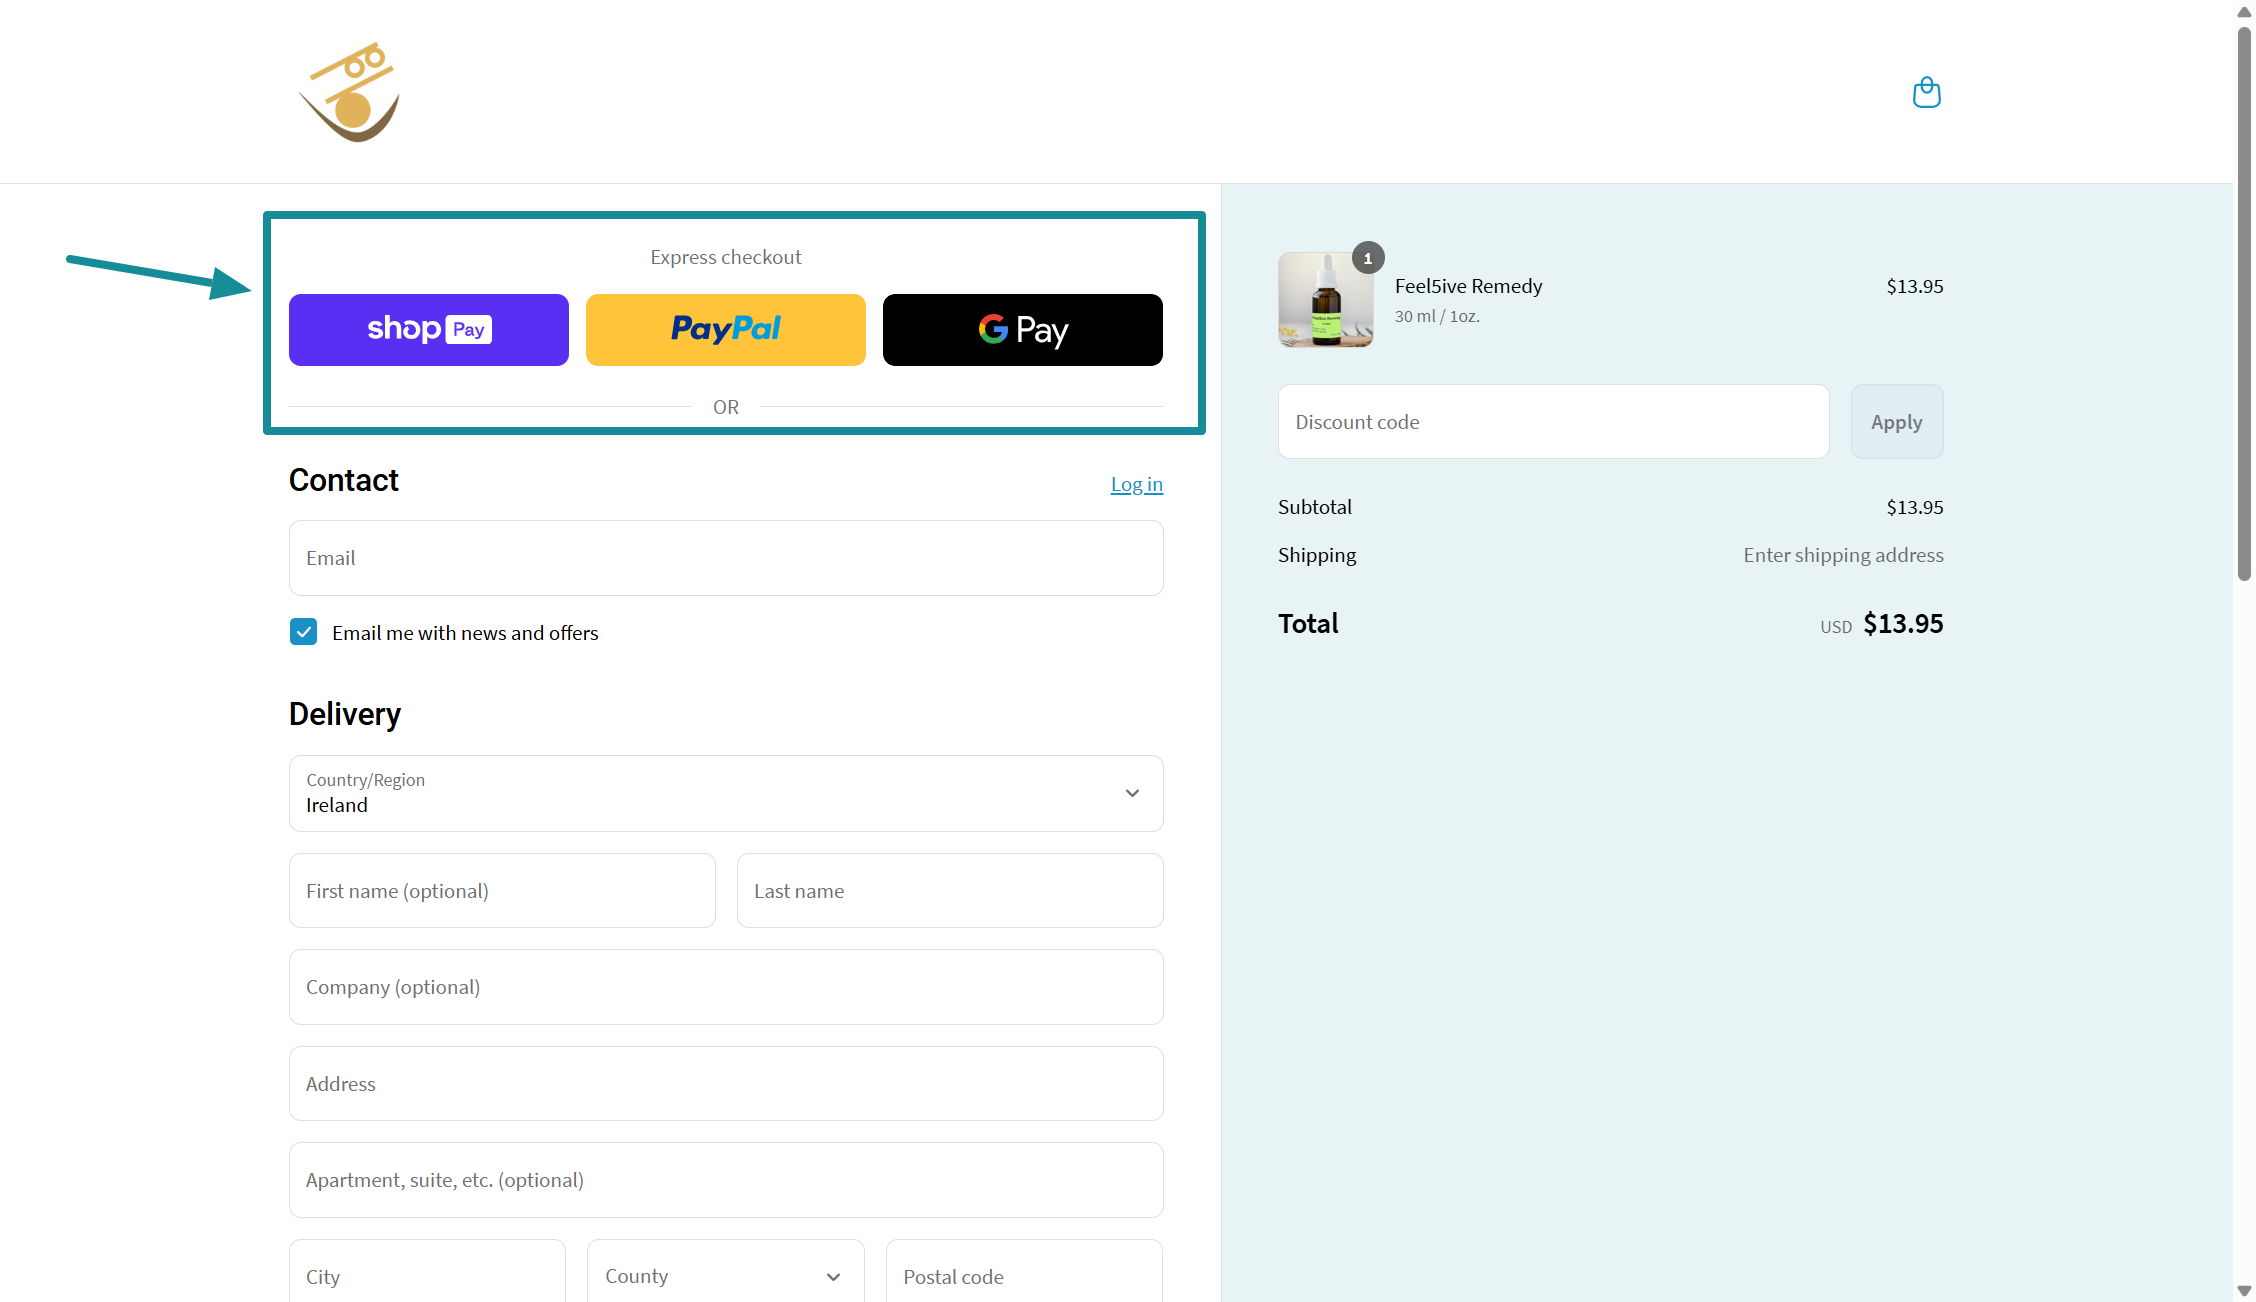This screenshot has height=1302, width=2256.
Task: Select Google Pay express checkout
Action: [x=1022, y=330]
